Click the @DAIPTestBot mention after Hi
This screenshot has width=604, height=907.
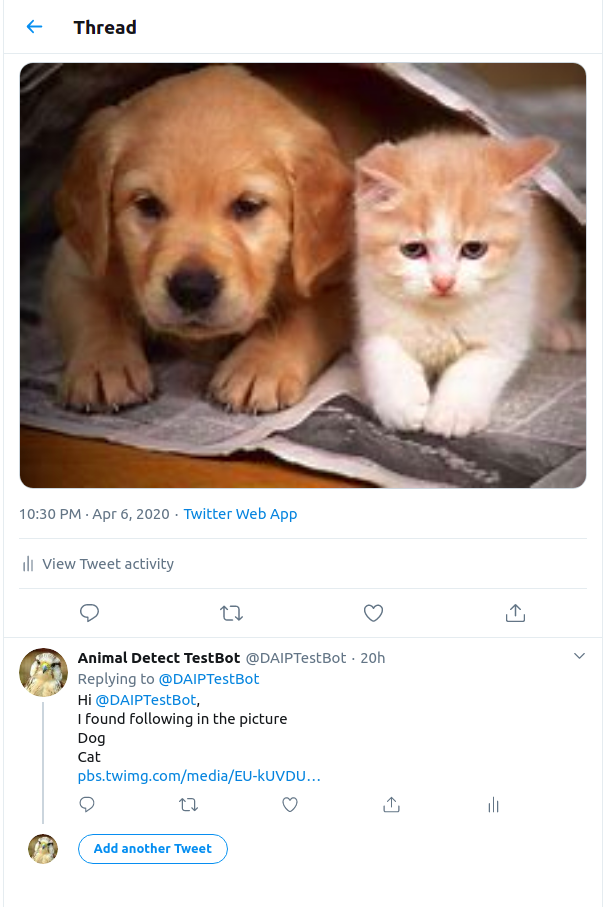[146, 700]
